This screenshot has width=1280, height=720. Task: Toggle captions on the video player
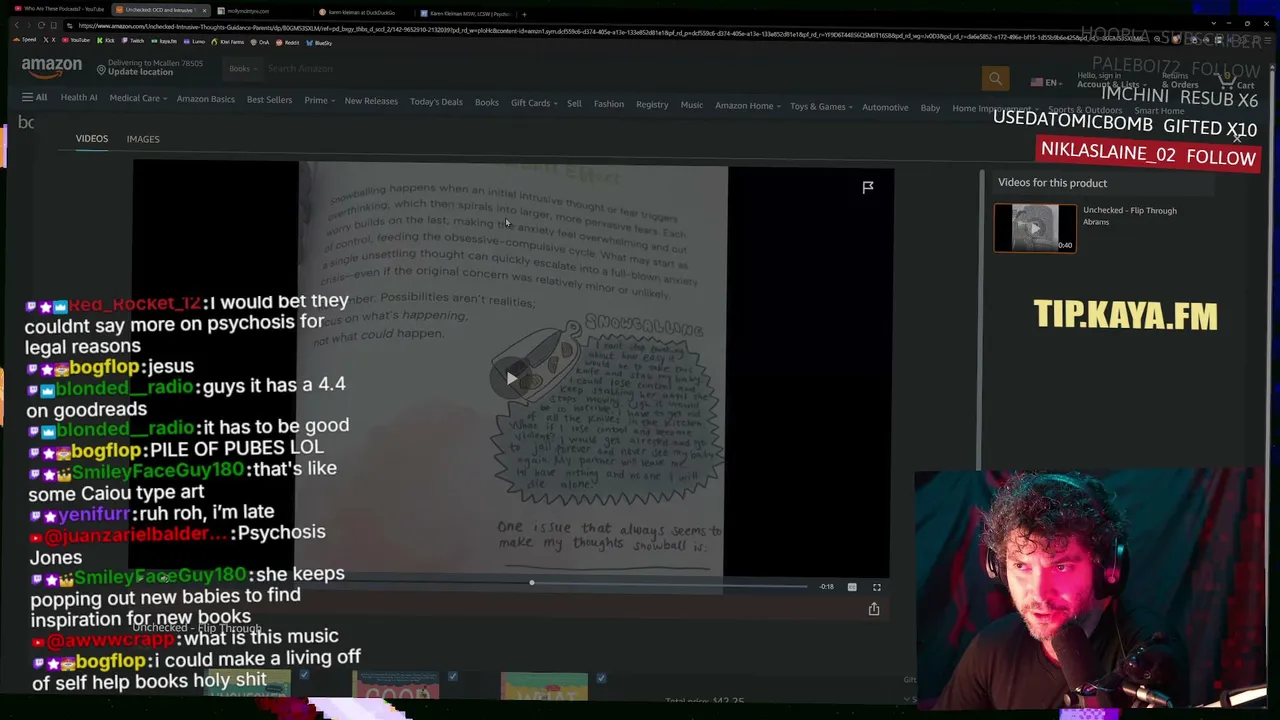click(x=852, y=587)
